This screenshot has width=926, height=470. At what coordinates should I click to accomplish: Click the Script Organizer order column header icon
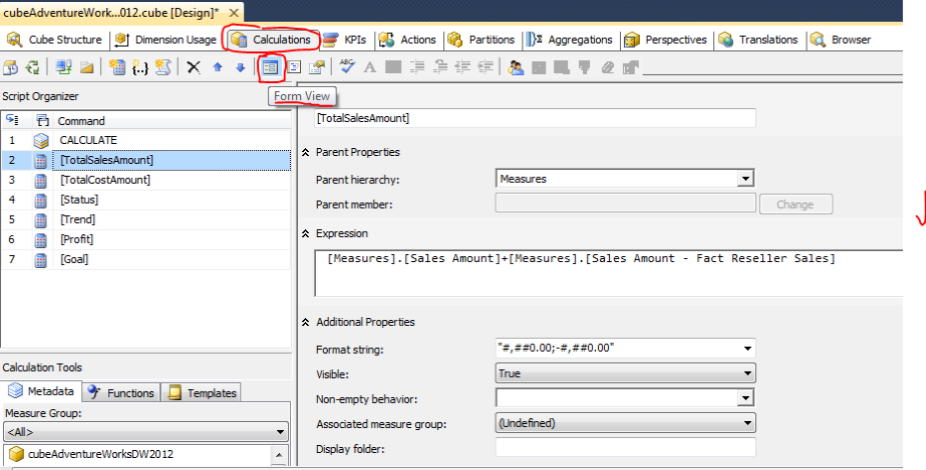(x=12, y=120)
